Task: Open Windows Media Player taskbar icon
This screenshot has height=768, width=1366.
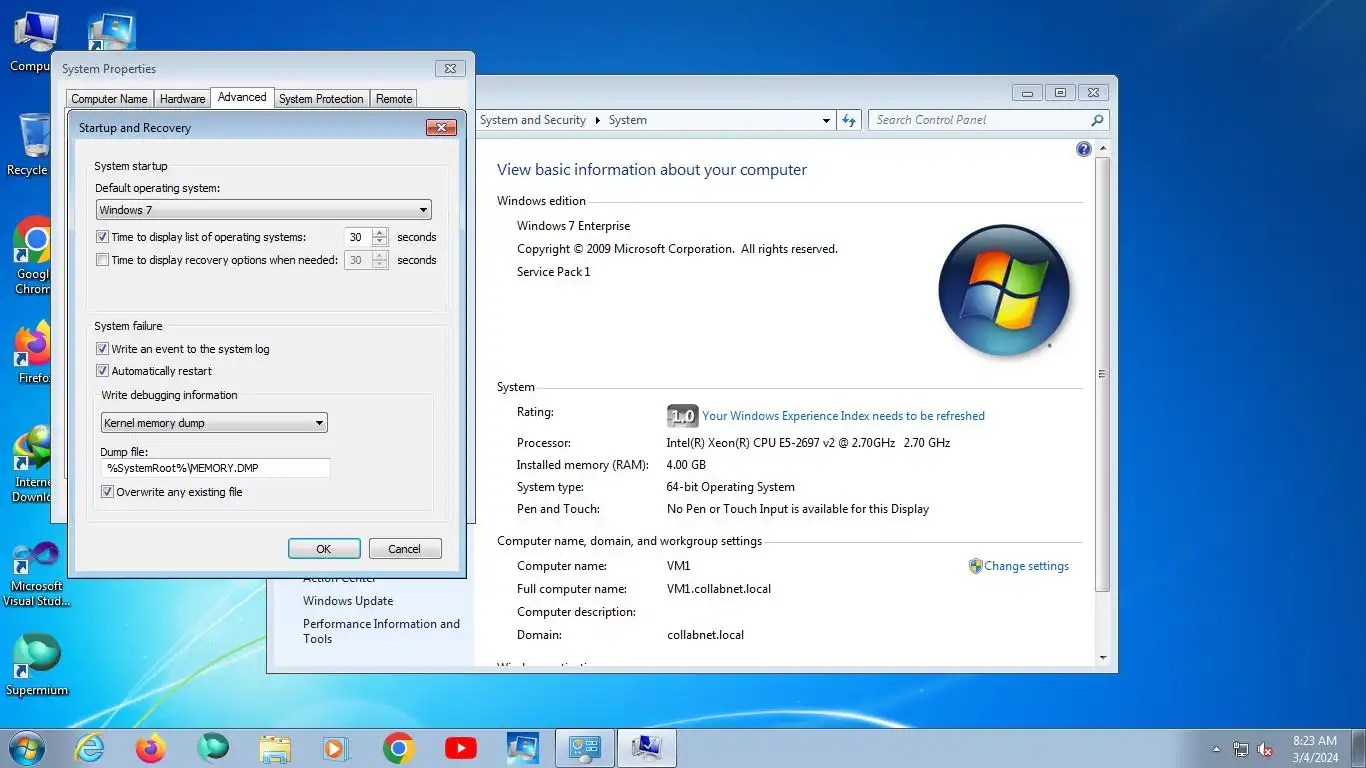Action: (x=336, y=748)
